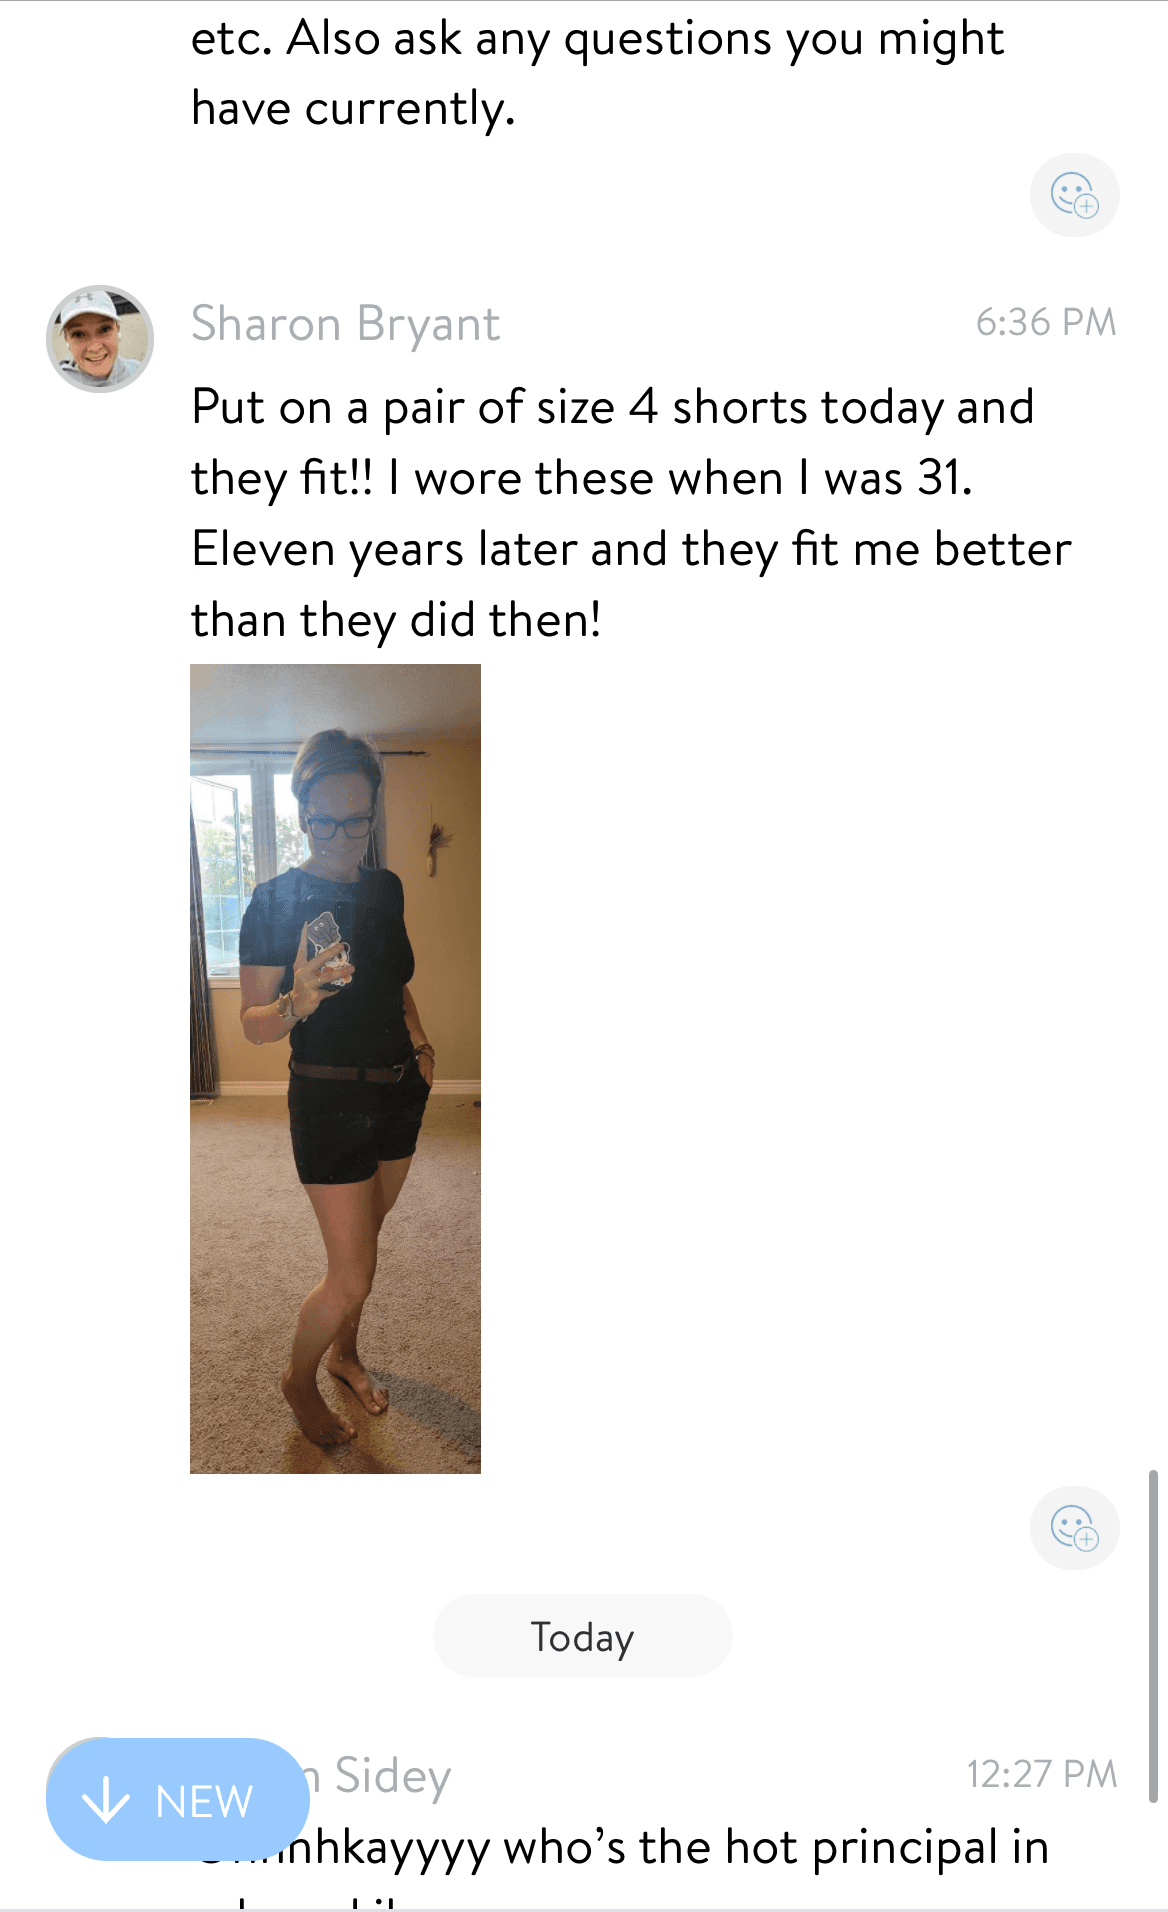
Task: Open the mirror selfie photo attachment
Action: pyautogui.click(x=335, y=1068)
